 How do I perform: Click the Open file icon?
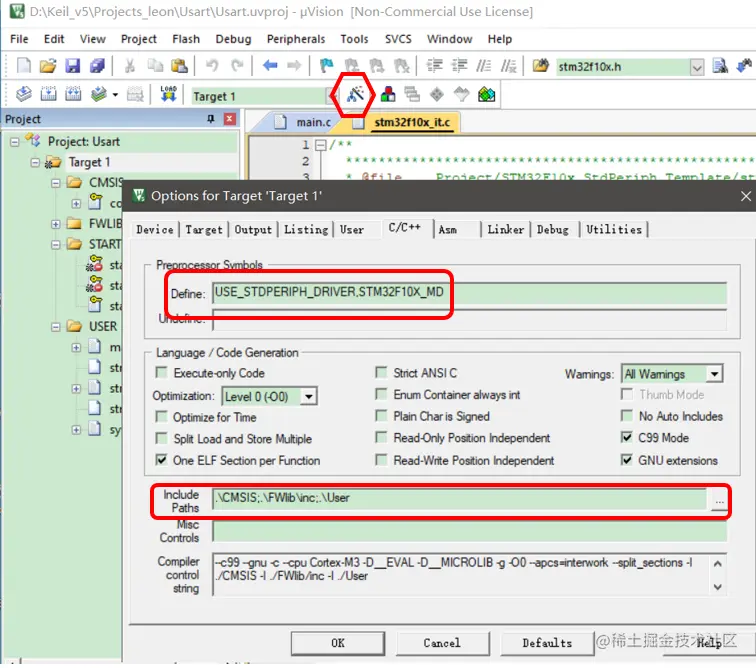pos(48,65)
